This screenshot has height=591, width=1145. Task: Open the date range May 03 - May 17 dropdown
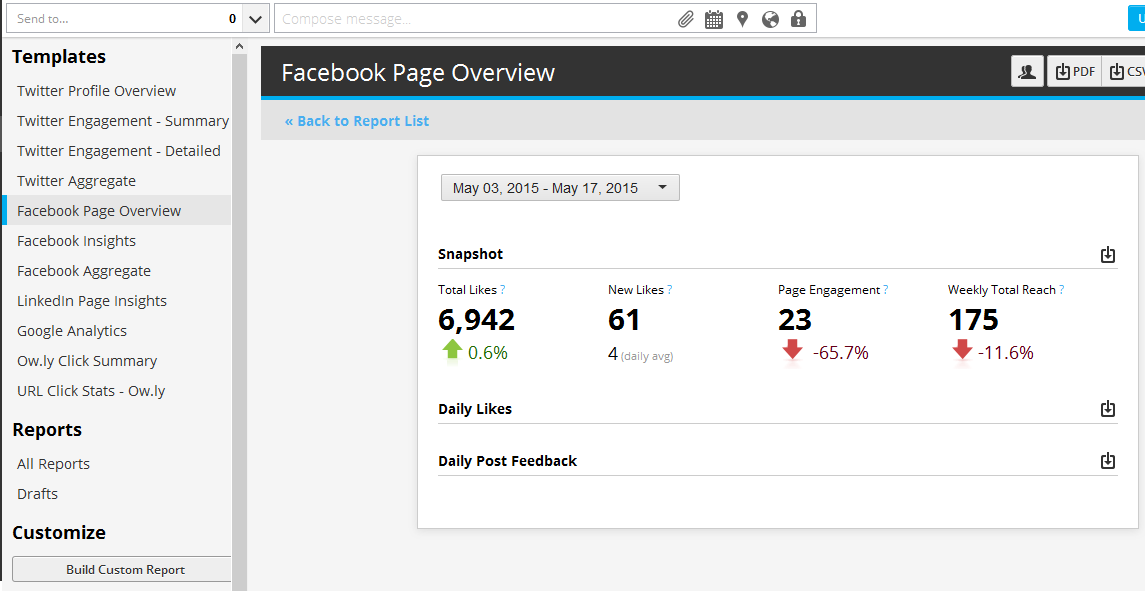pos(560,188)
